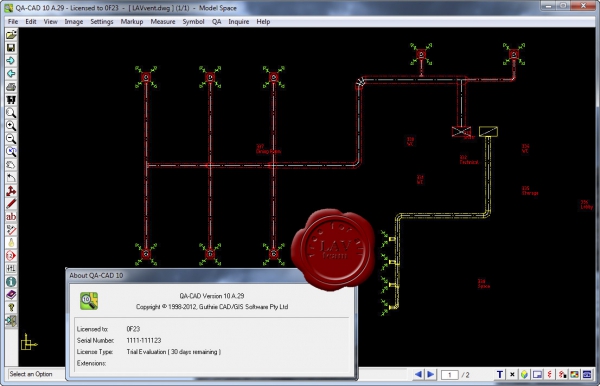Toggle the overview window status bar icon

pyautogui.click(x=537, y=375)
